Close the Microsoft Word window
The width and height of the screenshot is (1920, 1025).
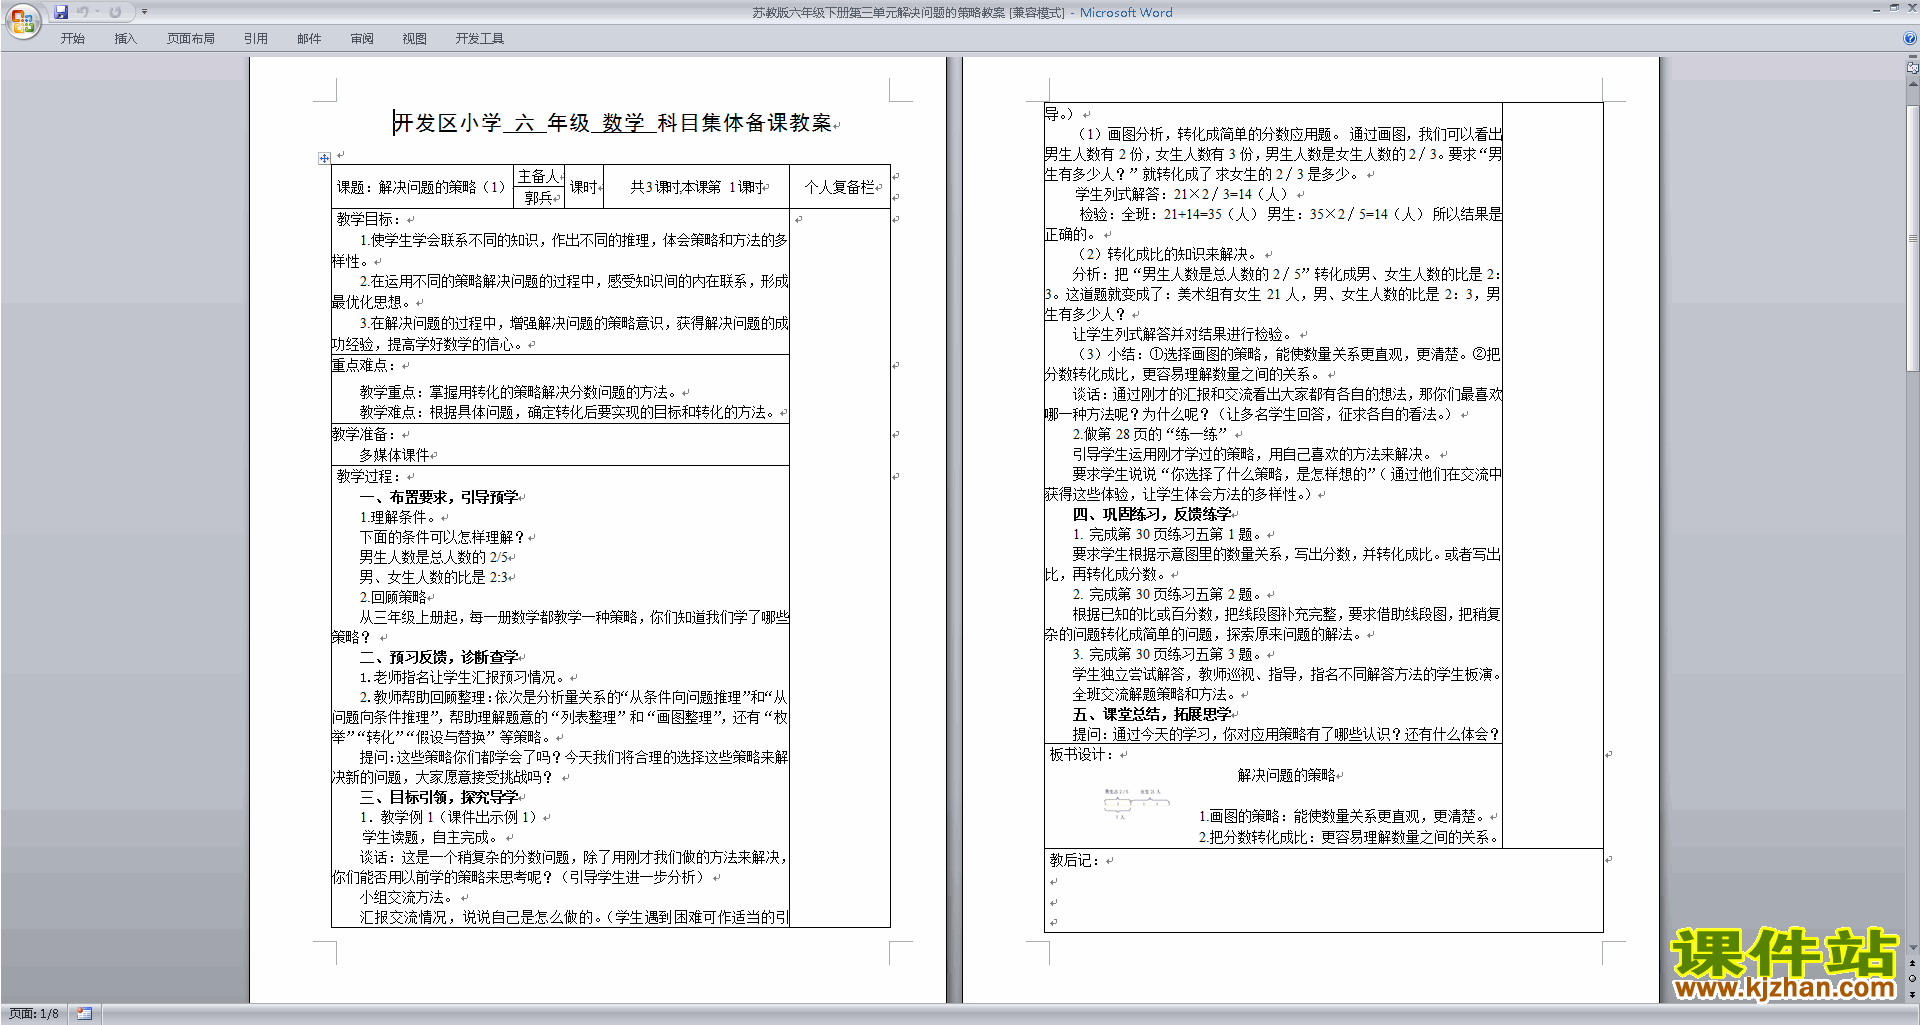click(1911, 8)
